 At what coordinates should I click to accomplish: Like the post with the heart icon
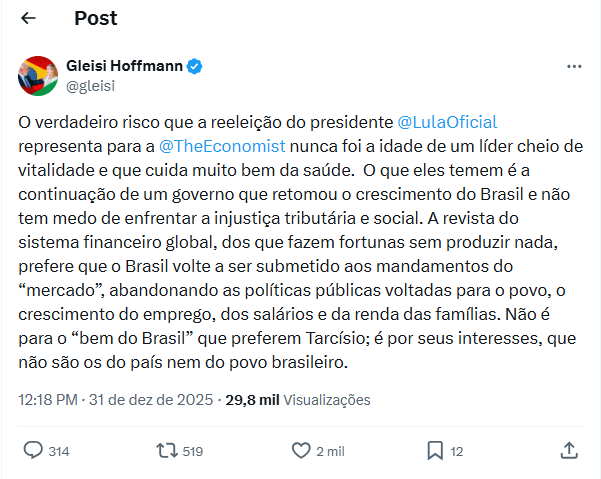point(300,451)
